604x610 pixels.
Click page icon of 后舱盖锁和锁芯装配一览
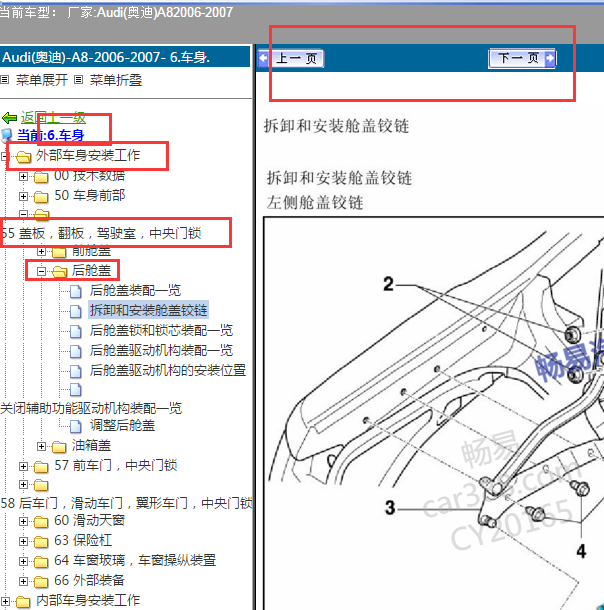tap(75, 331)
